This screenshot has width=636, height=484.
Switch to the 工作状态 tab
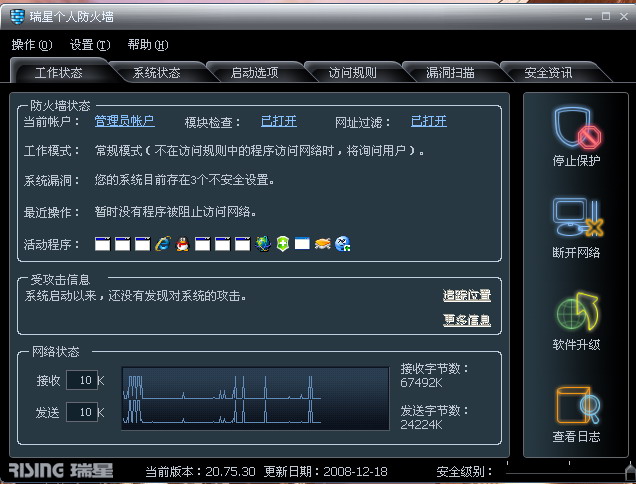point(59,72)
